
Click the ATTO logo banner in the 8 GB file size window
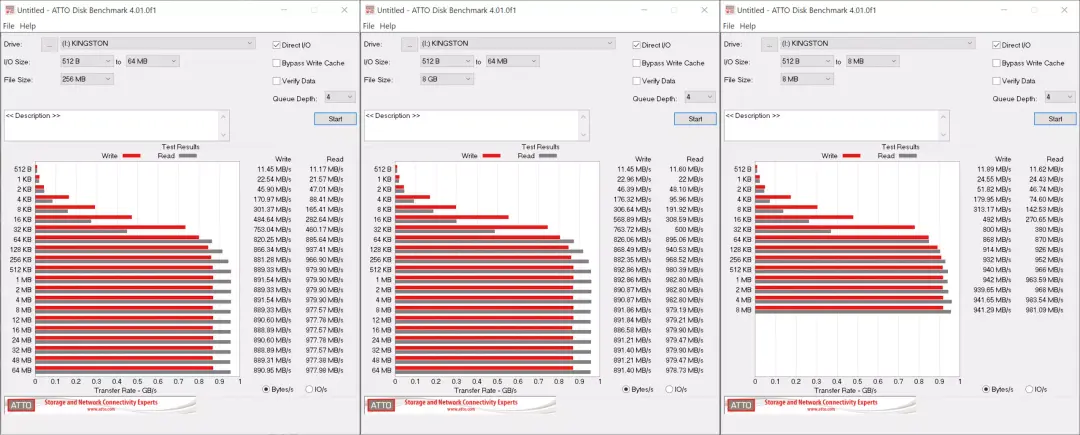click(x=460, y=404)
